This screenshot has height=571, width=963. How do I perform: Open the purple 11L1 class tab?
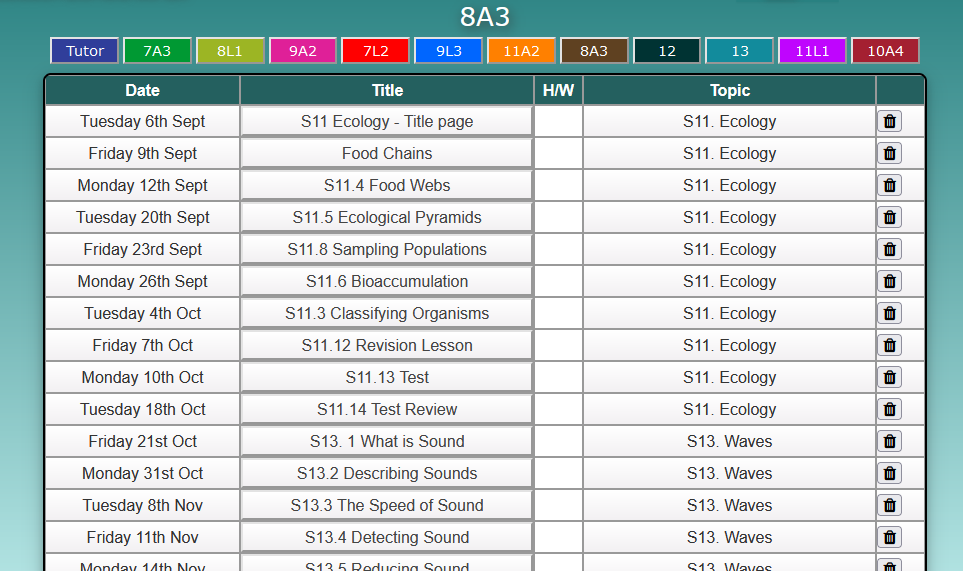pos(813,51)
